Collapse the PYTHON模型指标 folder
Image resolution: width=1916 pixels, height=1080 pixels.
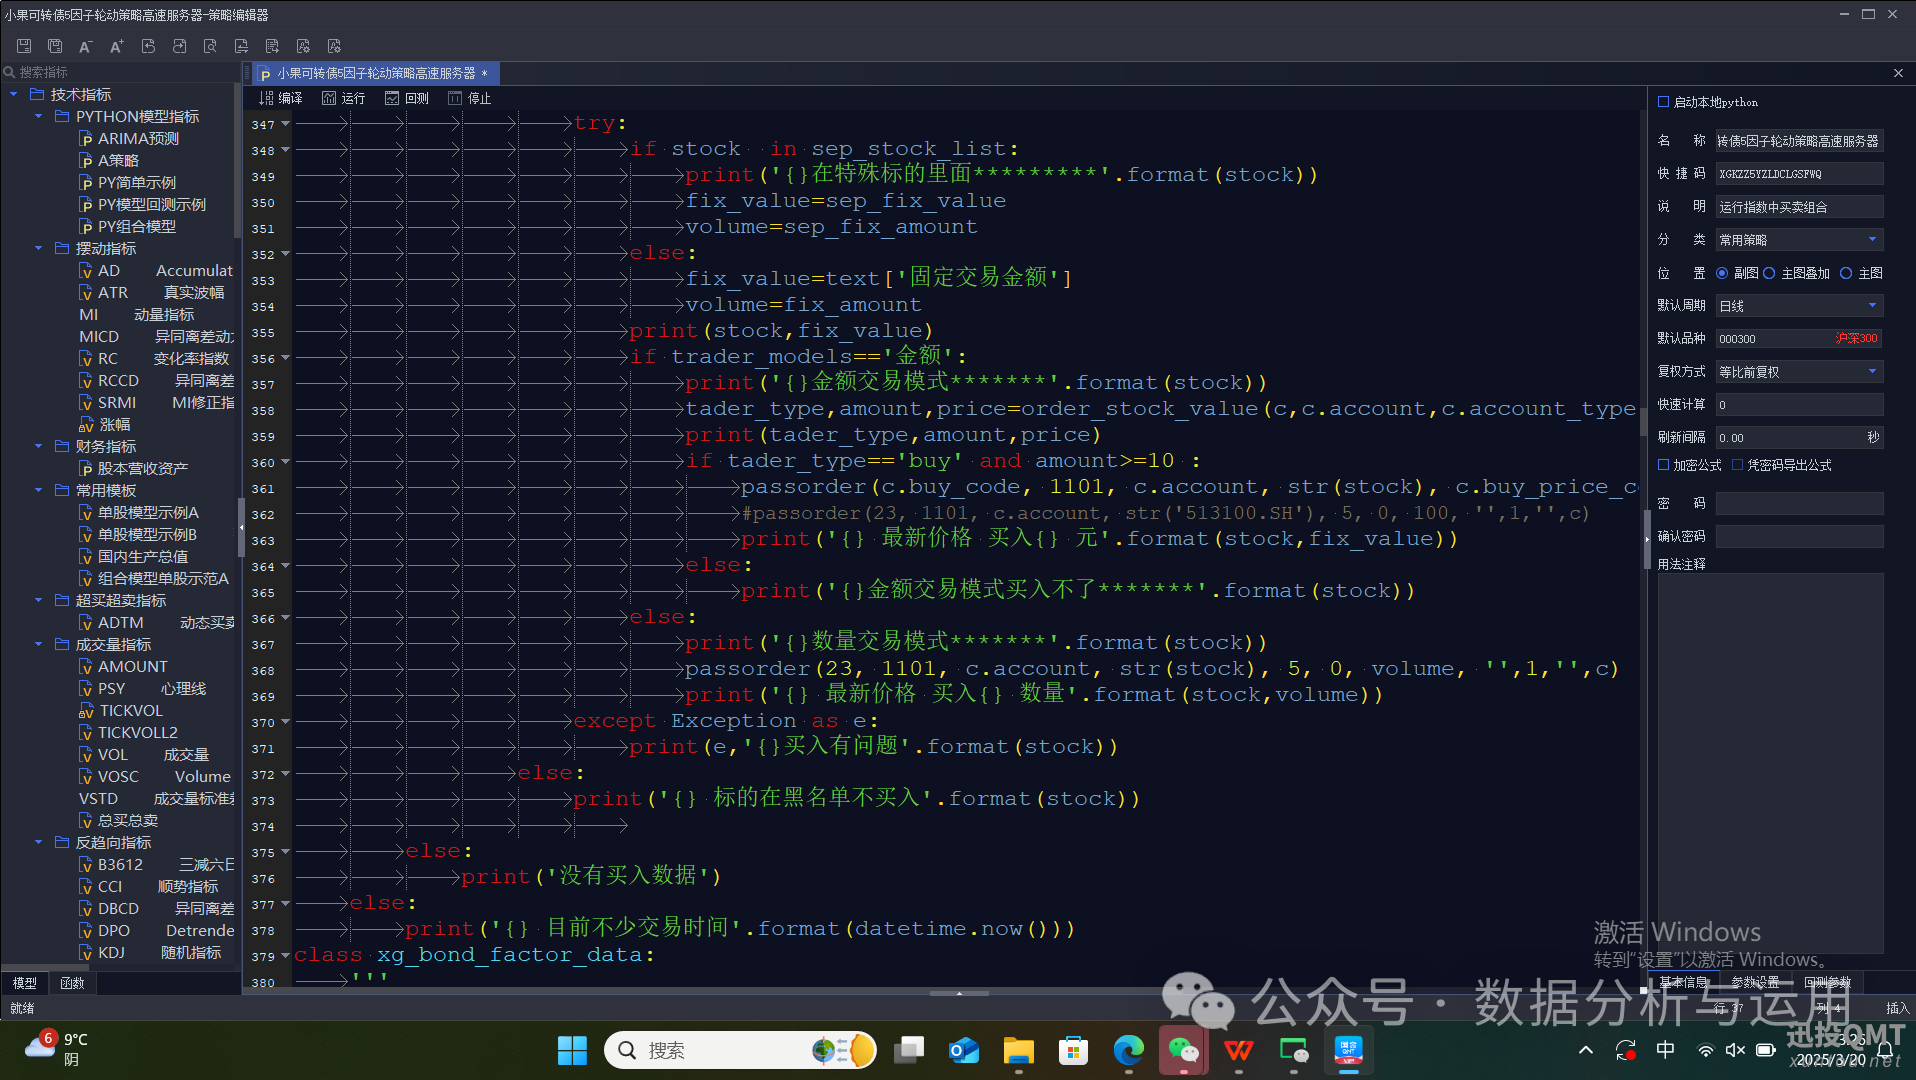click(x=39, y=116)
